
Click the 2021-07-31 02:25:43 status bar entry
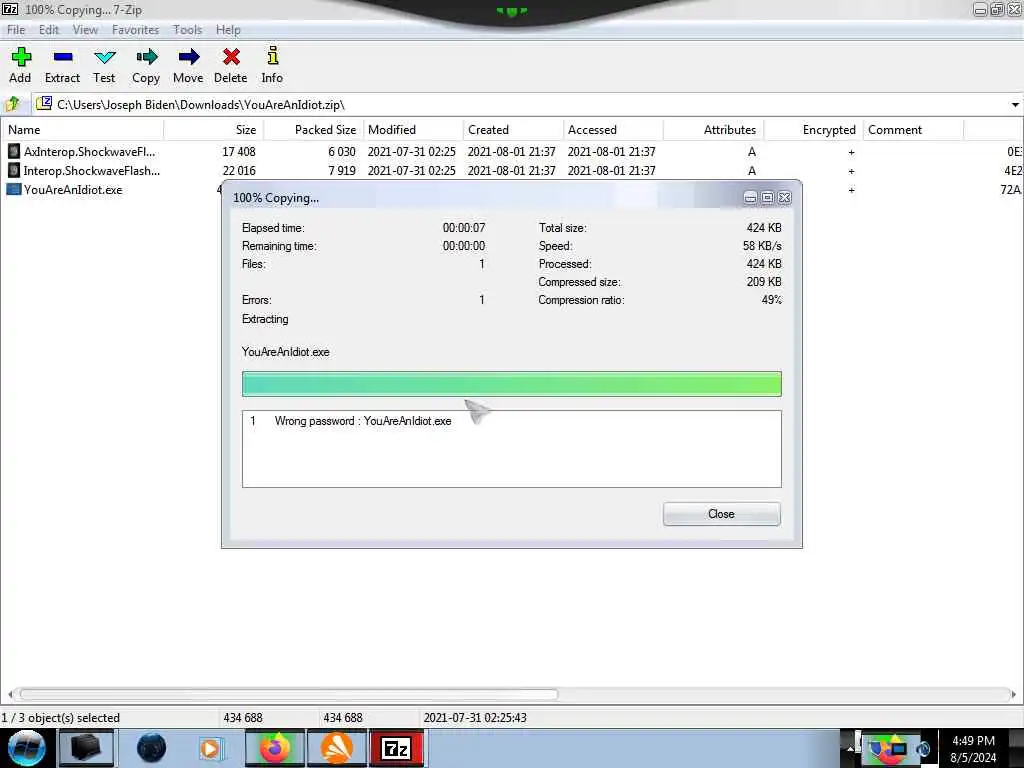tap(475, 718)
